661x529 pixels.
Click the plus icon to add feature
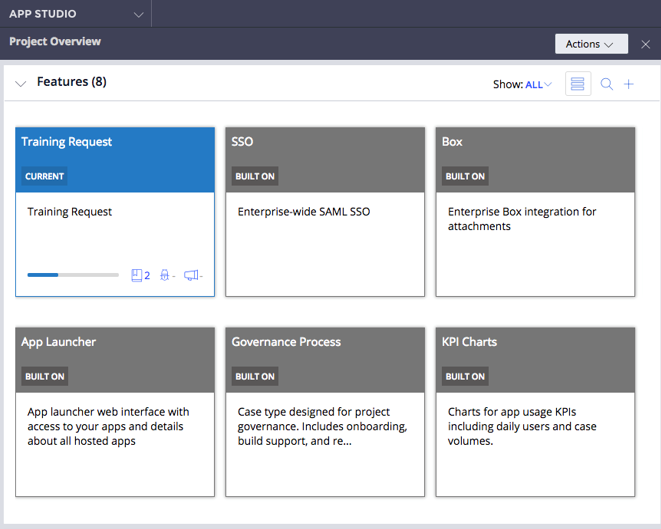point(629,84)
